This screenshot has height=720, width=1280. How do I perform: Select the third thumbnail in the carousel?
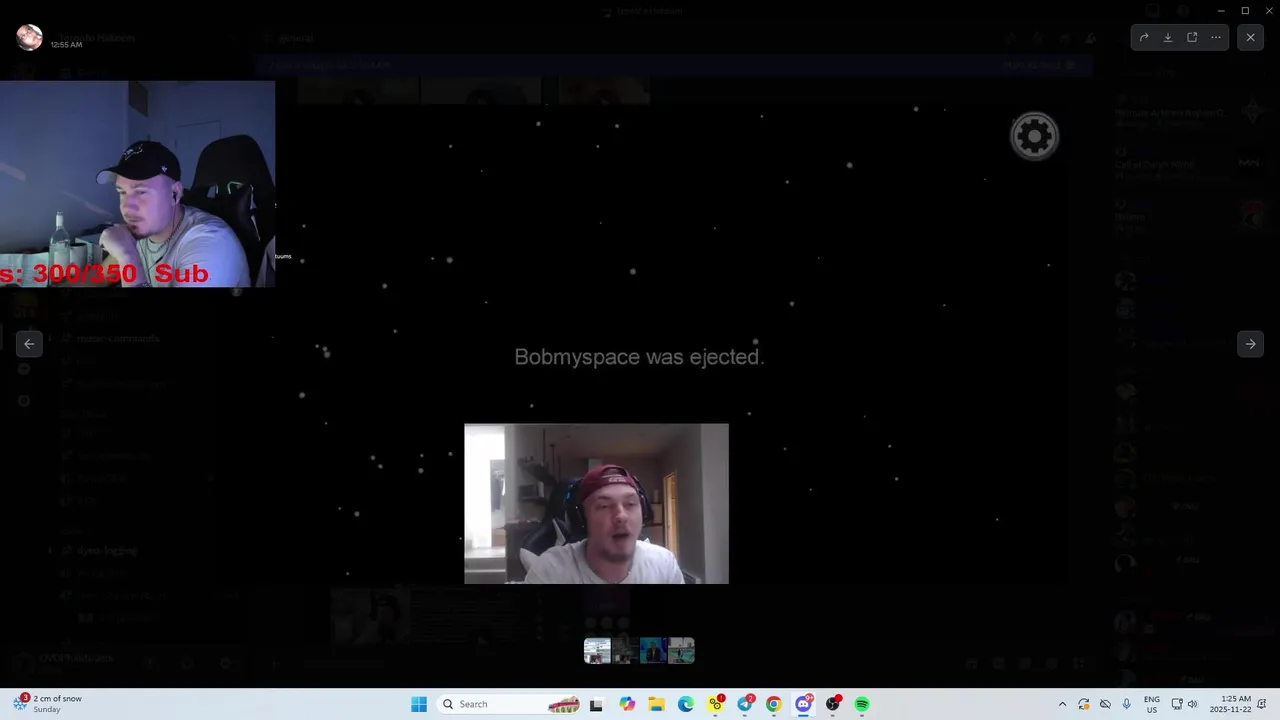point(653,651)
